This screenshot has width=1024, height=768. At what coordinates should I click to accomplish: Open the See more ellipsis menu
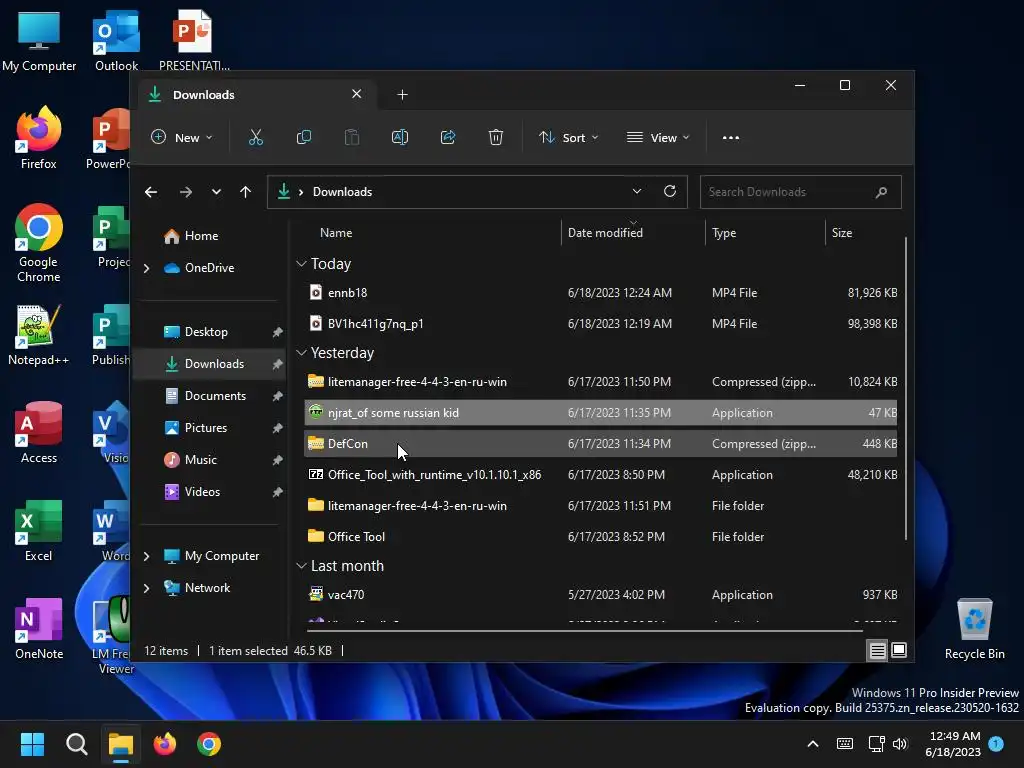tap(731, 138)
